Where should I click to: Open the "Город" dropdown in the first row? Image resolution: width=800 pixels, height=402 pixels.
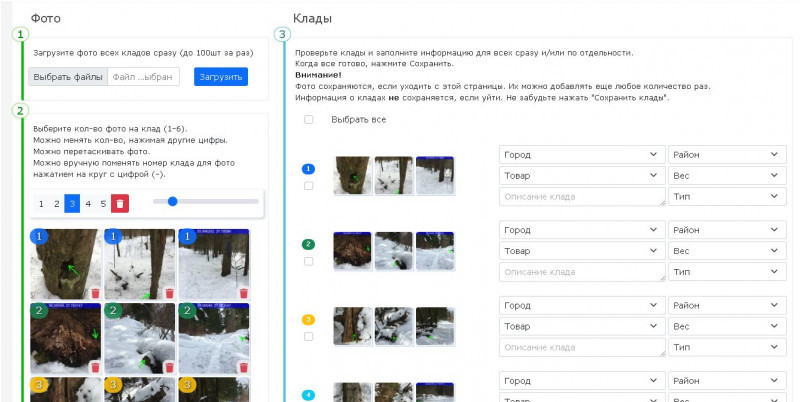click(x=581, y=154)
